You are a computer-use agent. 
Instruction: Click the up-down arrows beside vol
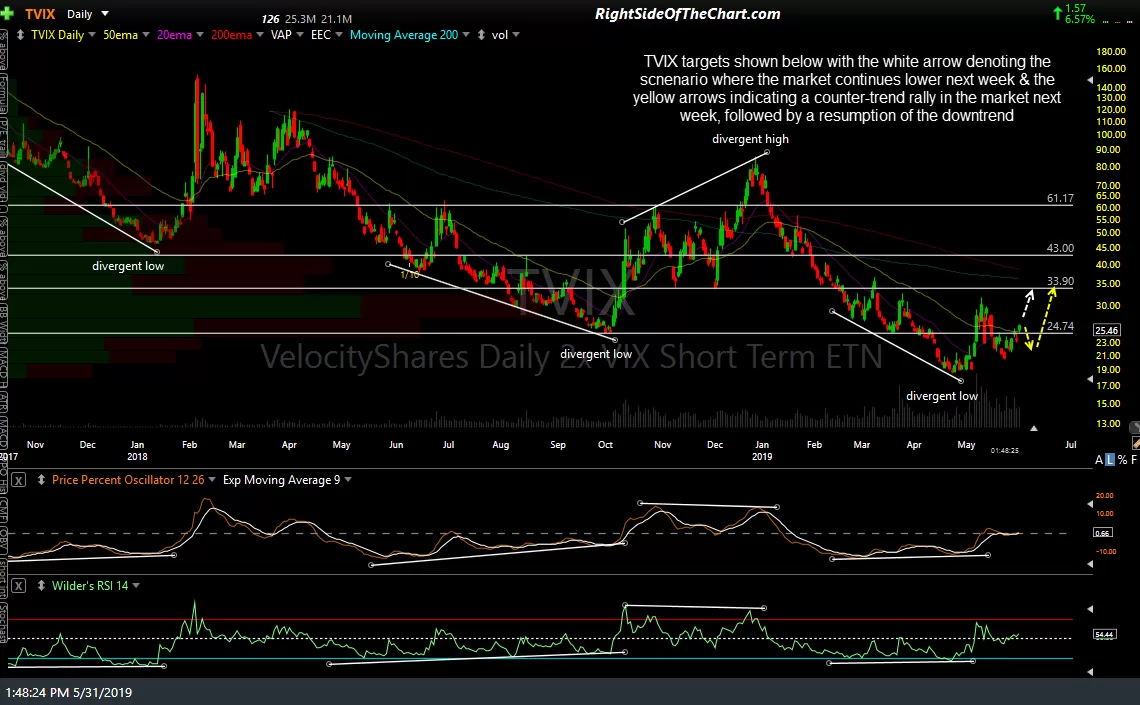click(x=481, y=35)
